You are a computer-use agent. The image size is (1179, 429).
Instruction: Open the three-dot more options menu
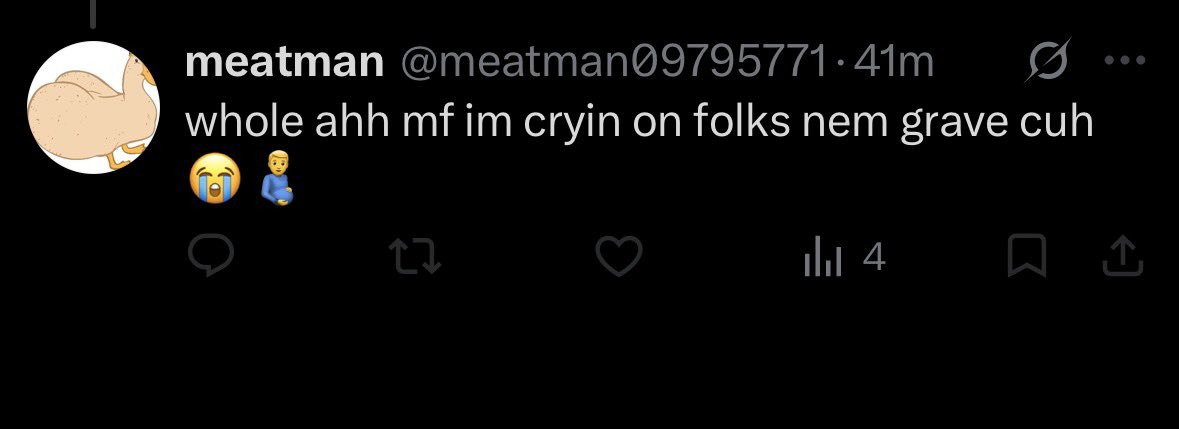(1125, 60)
